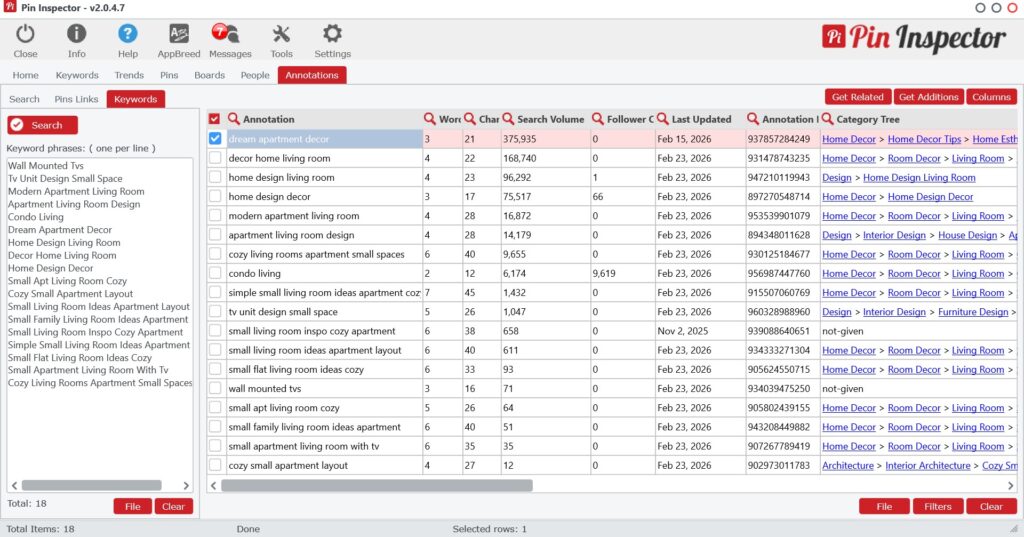Click the search icon in the Word count column header
Image resolution: width=1024 pixels, height=537 pixels.
click(430, 119)
